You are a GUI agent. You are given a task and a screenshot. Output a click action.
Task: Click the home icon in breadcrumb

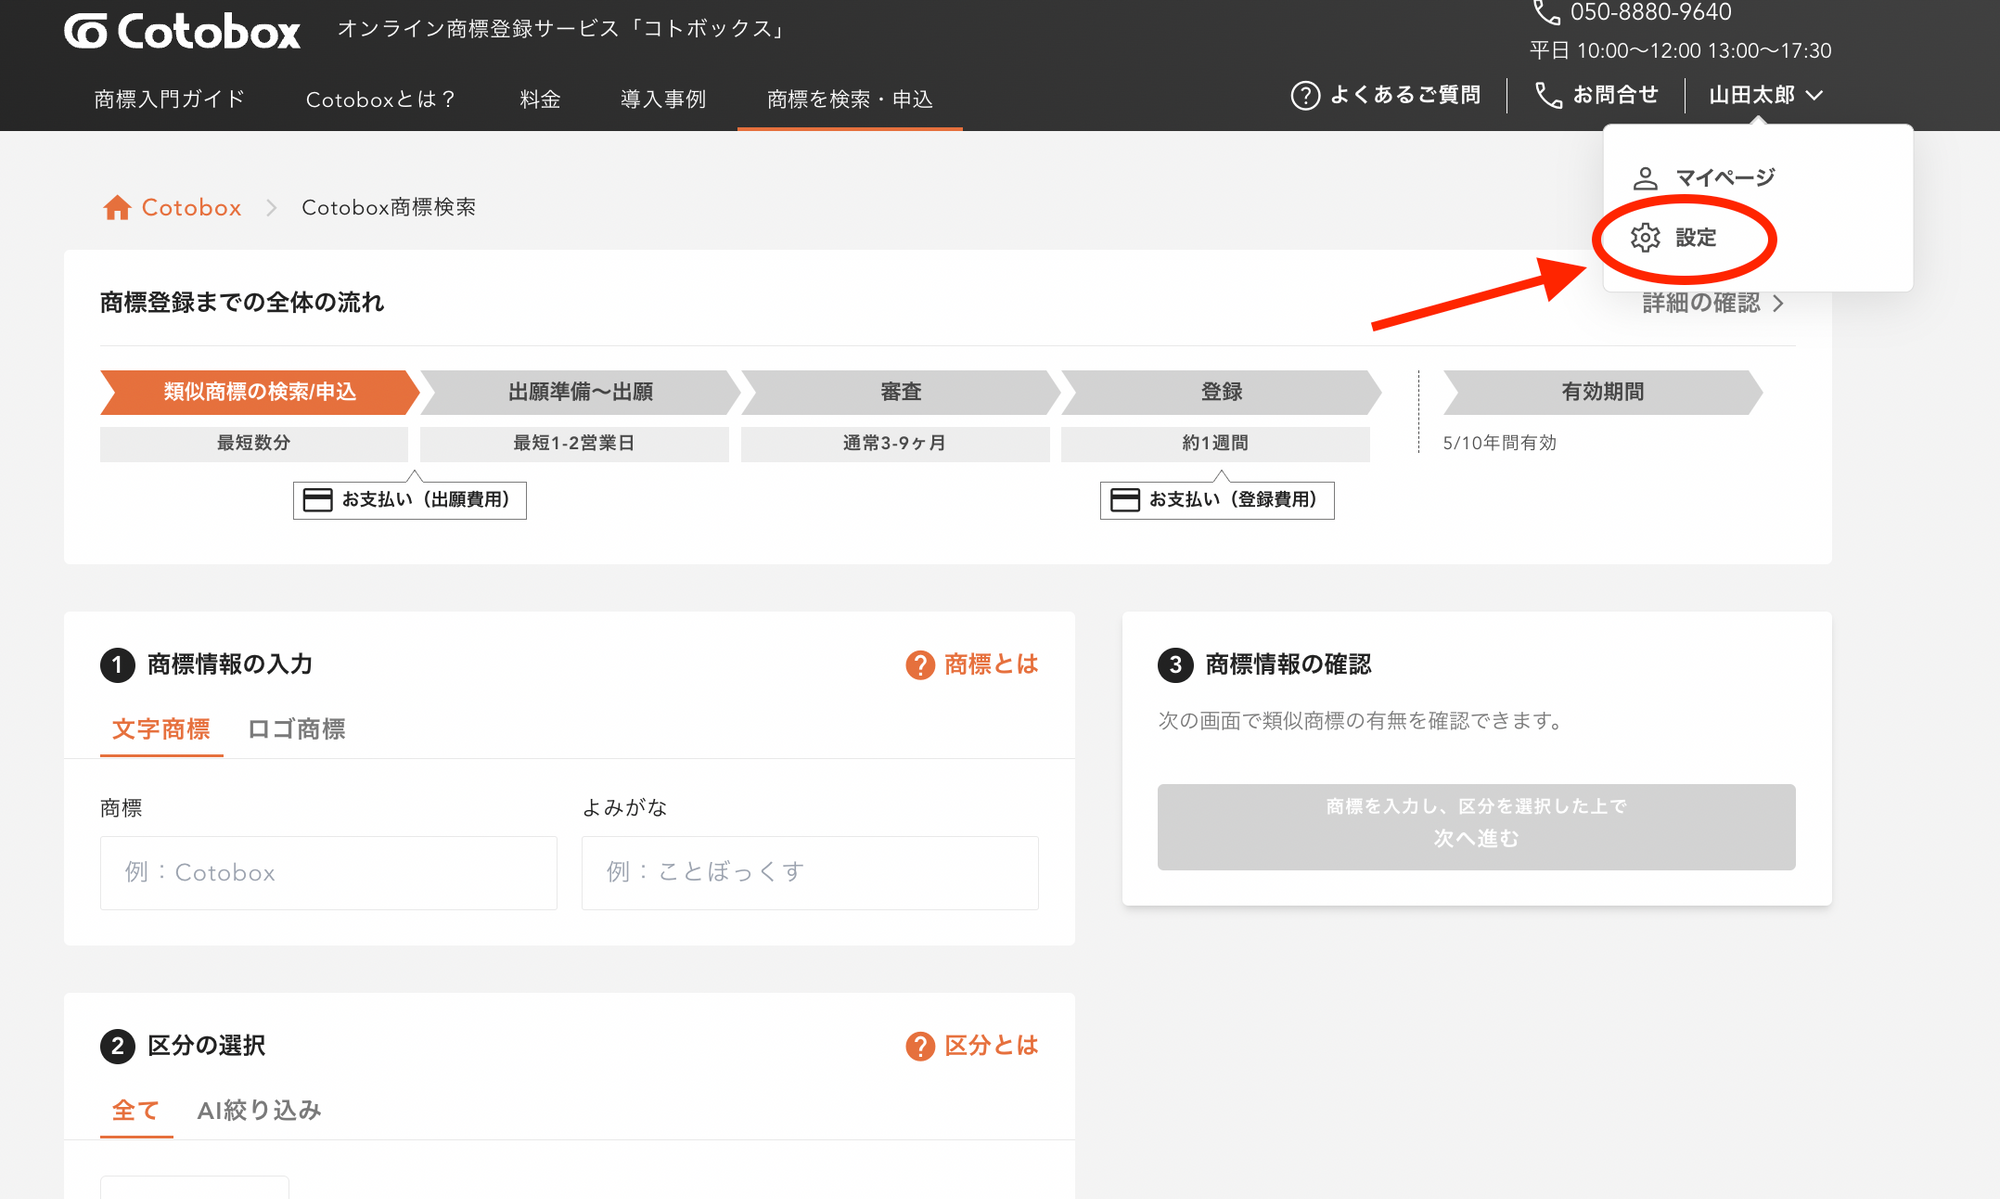pyautogui.click(x=117, y=207)
